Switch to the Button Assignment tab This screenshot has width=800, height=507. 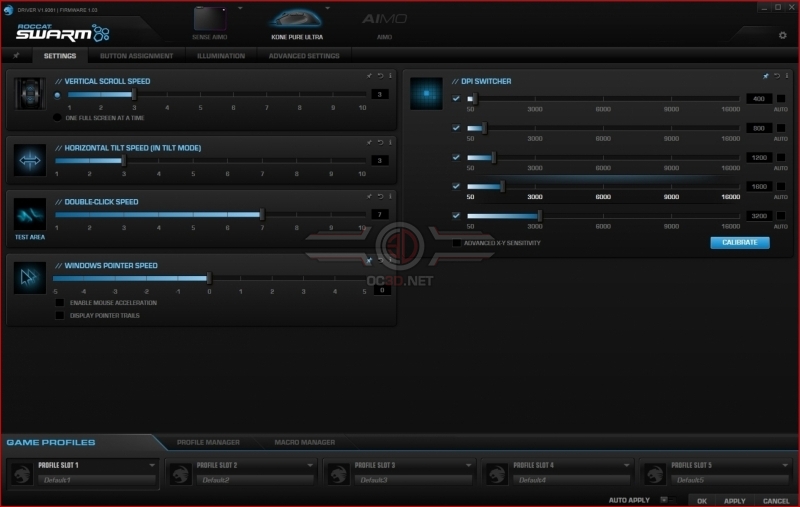[136, 56]
